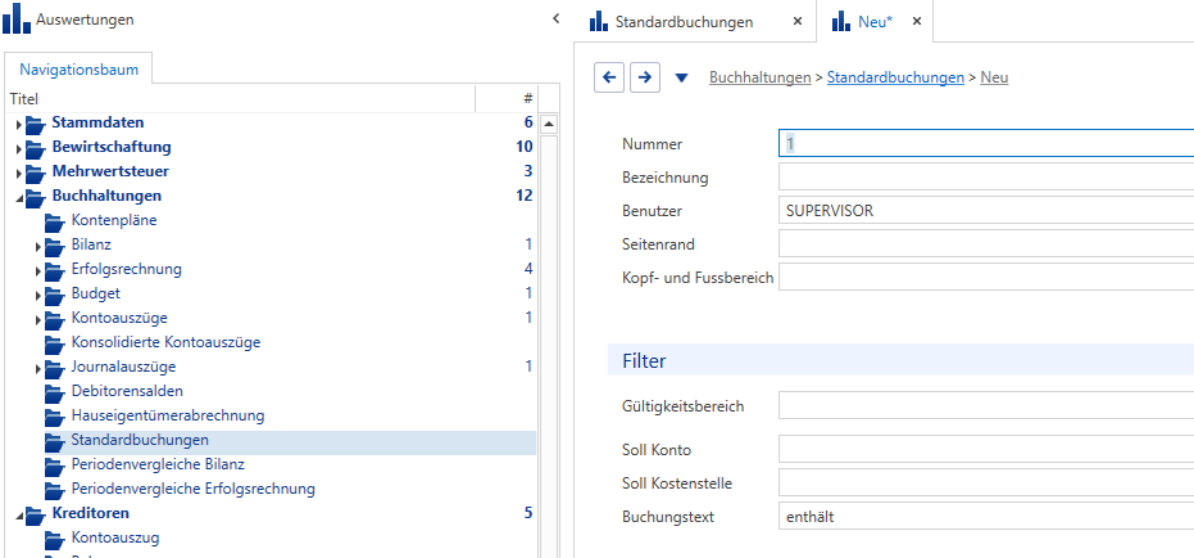Screen dimensions: 1194x558
Task: Expand the Journalauszüge tree node
Action: tap(38, 368)
